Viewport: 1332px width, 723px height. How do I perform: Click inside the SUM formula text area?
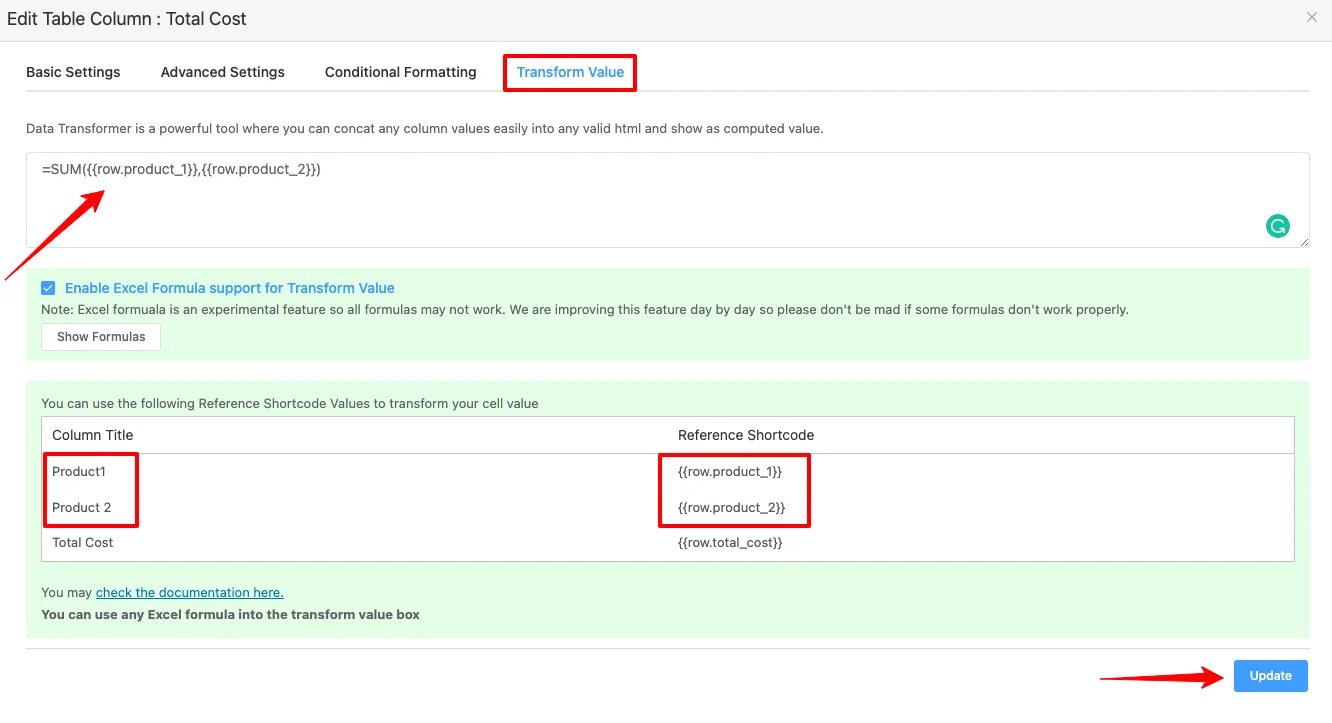(x=667, y=200)
